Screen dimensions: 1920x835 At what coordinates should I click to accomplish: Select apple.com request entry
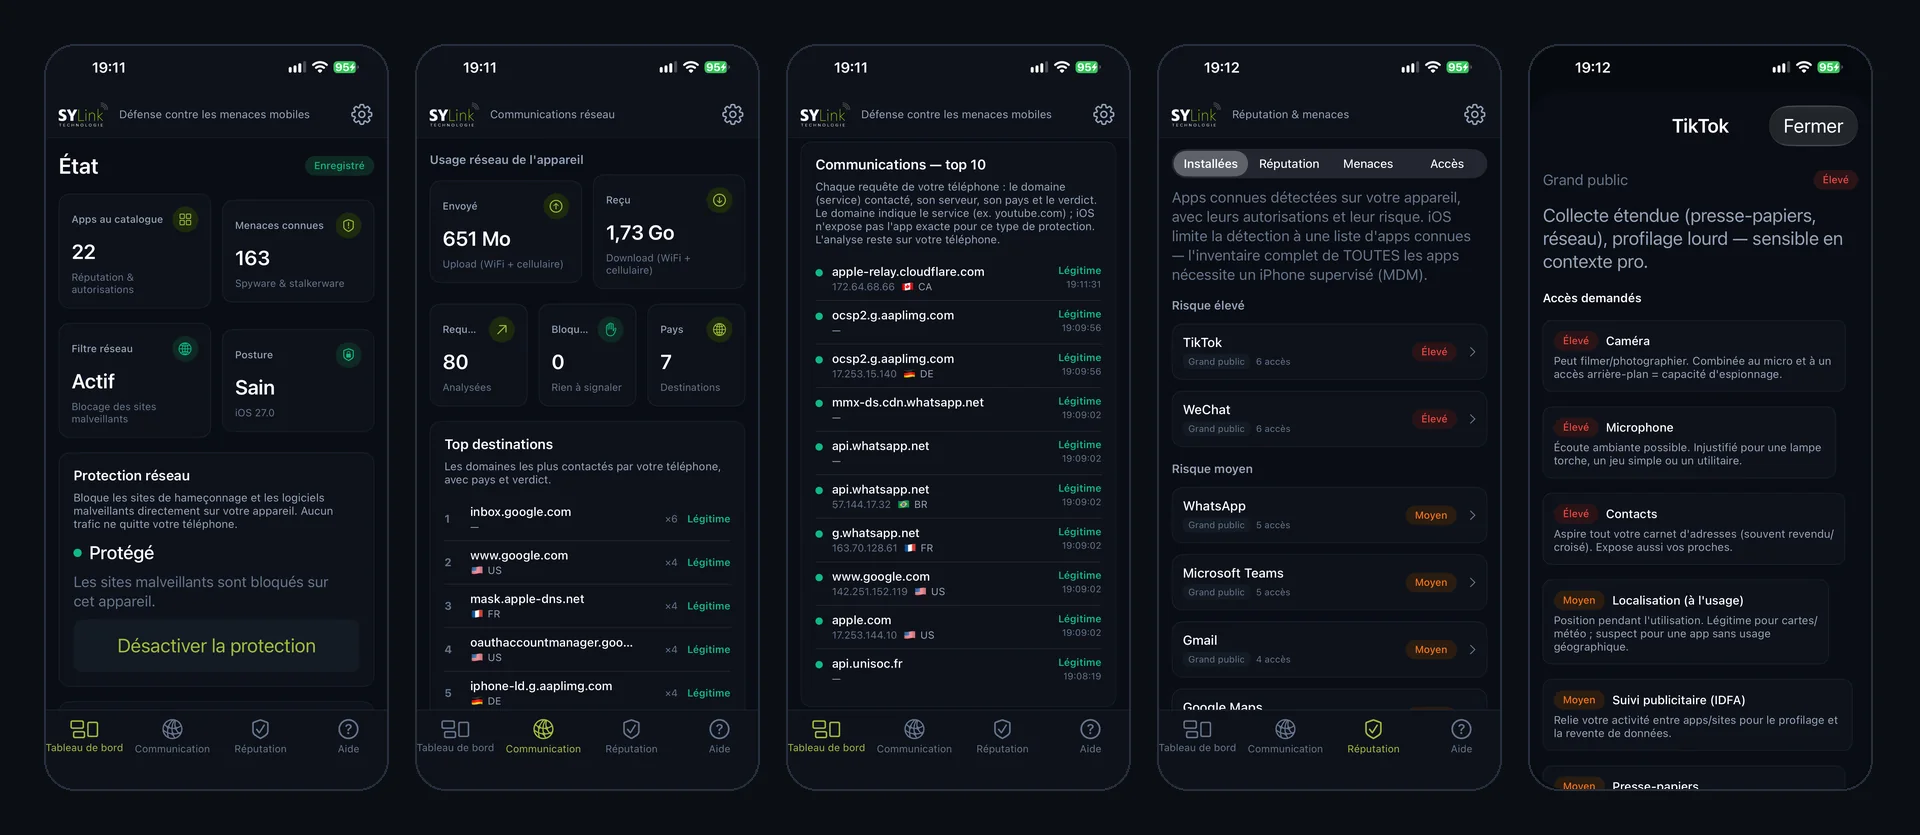coord(958,626)
